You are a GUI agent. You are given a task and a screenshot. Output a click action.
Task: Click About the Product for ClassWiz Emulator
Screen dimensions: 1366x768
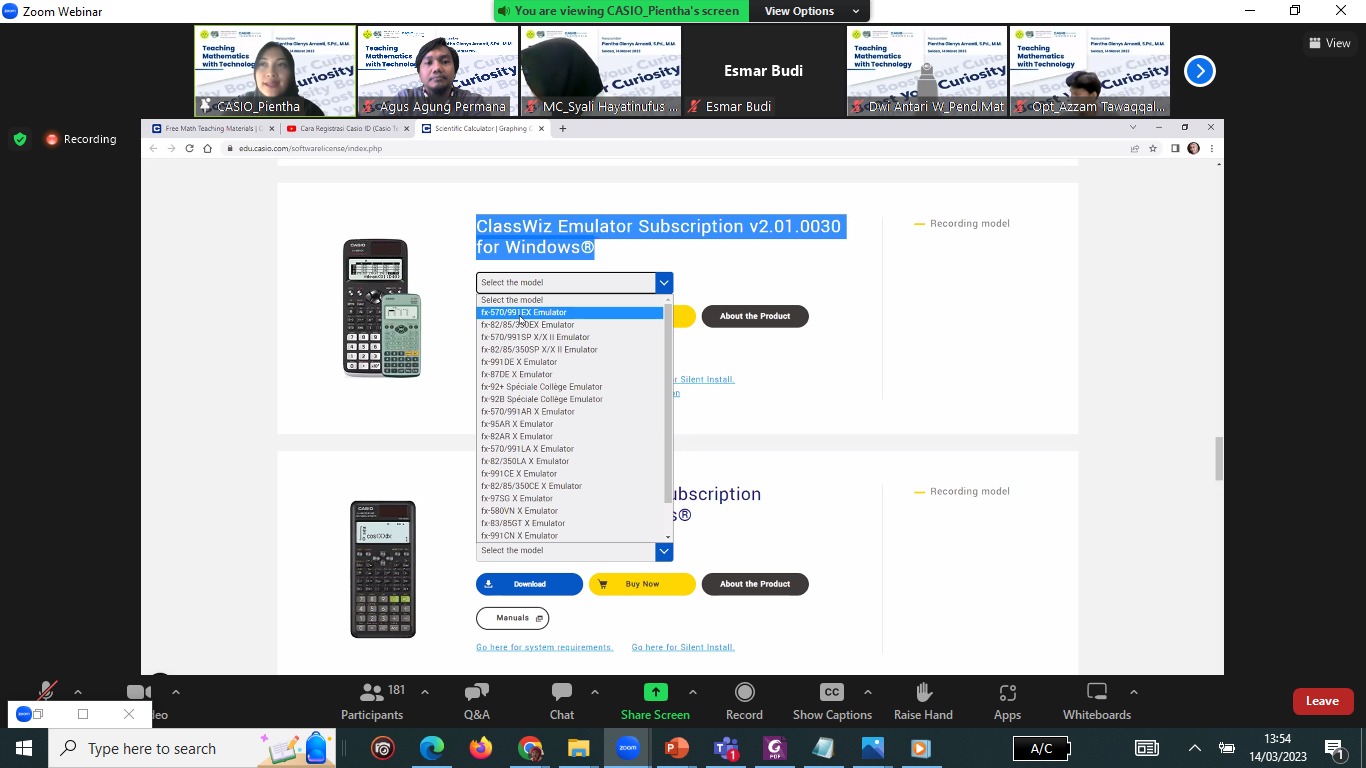755,316
